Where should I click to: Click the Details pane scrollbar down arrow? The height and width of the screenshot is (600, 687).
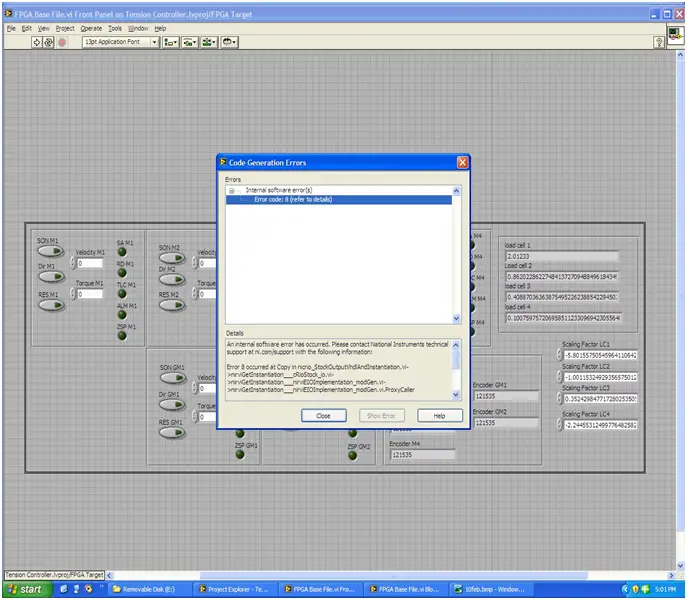456,395
